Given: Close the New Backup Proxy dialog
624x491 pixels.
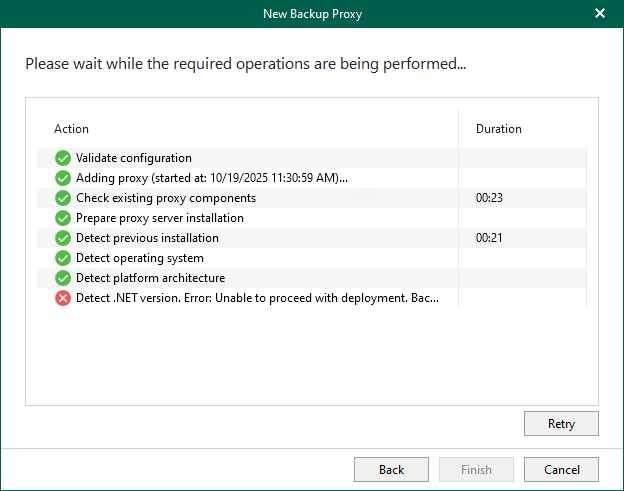Looking at the screenshot, I should pos(600,14).
